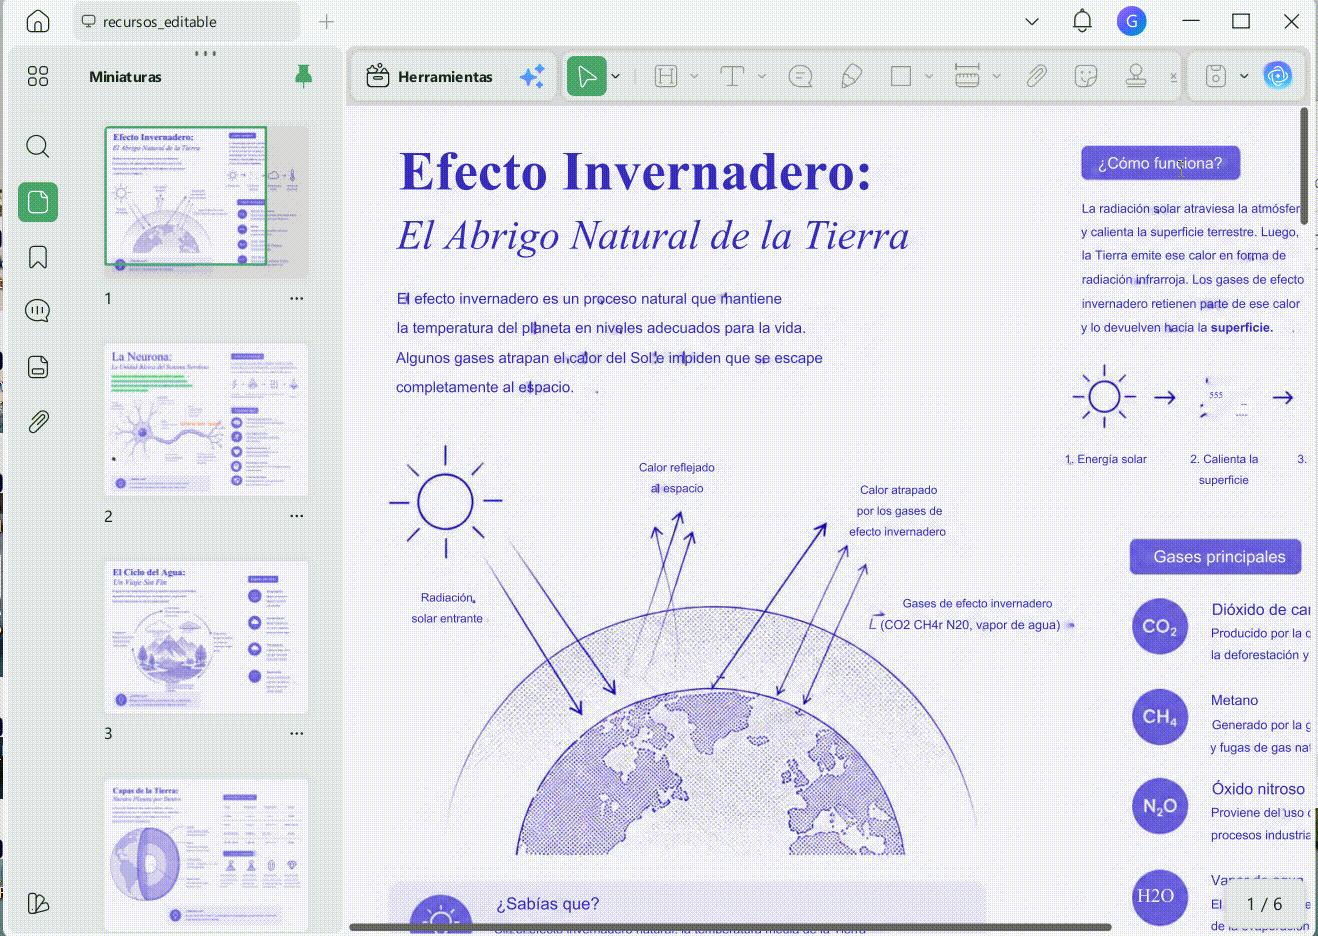Go to the home screen icon
This screenshot has height=936, width=1318.
pyautogui.click(x=37, y=21)
